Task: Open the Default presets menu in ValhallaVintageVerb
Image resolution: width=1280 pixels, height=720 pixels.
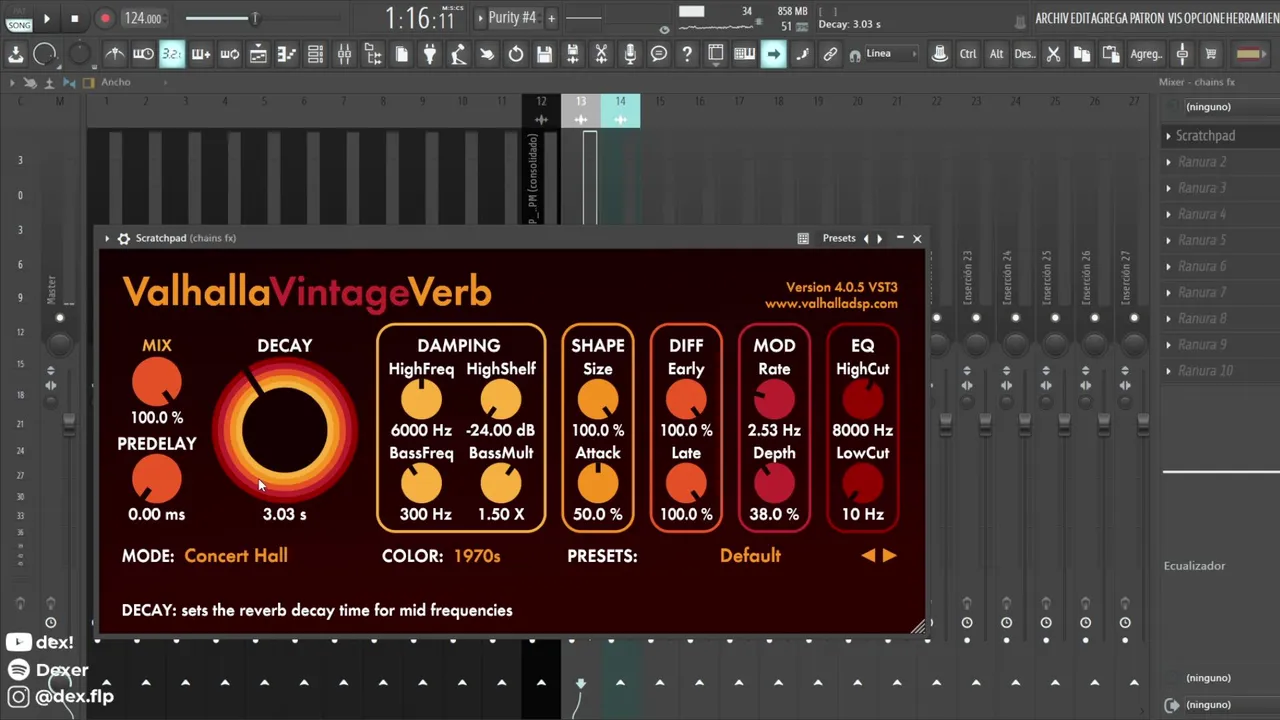Action: click(750, 556)
